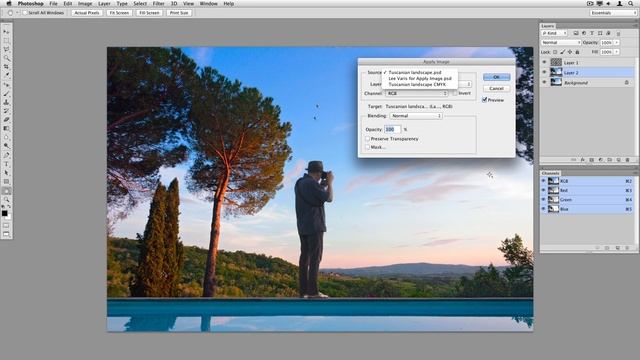Open Essentials workspace dropdown
The image size is (640, 360).
pos(613,13)
